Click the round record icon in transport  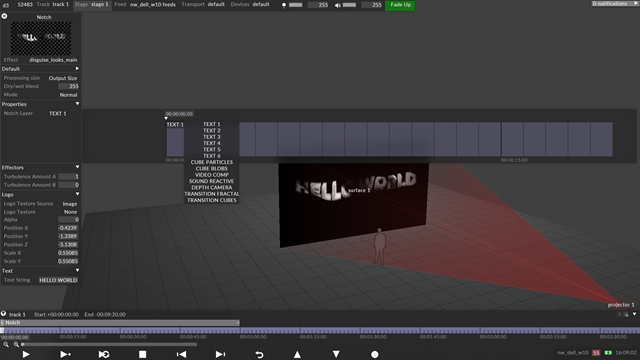tap(375, 354)
